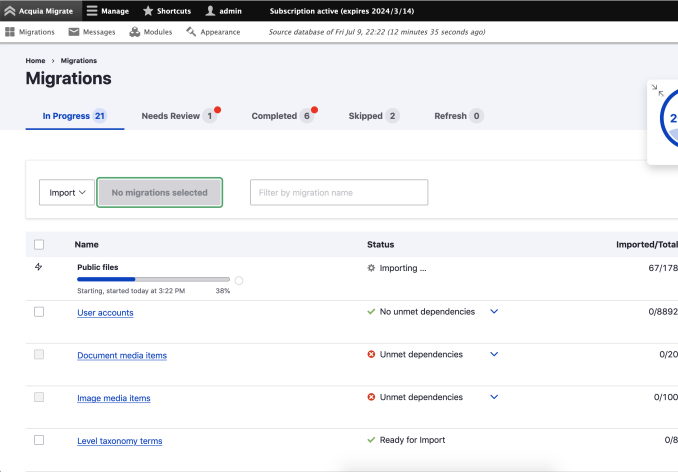
Task: Check the User accounts checkbox
Action: 39,312
